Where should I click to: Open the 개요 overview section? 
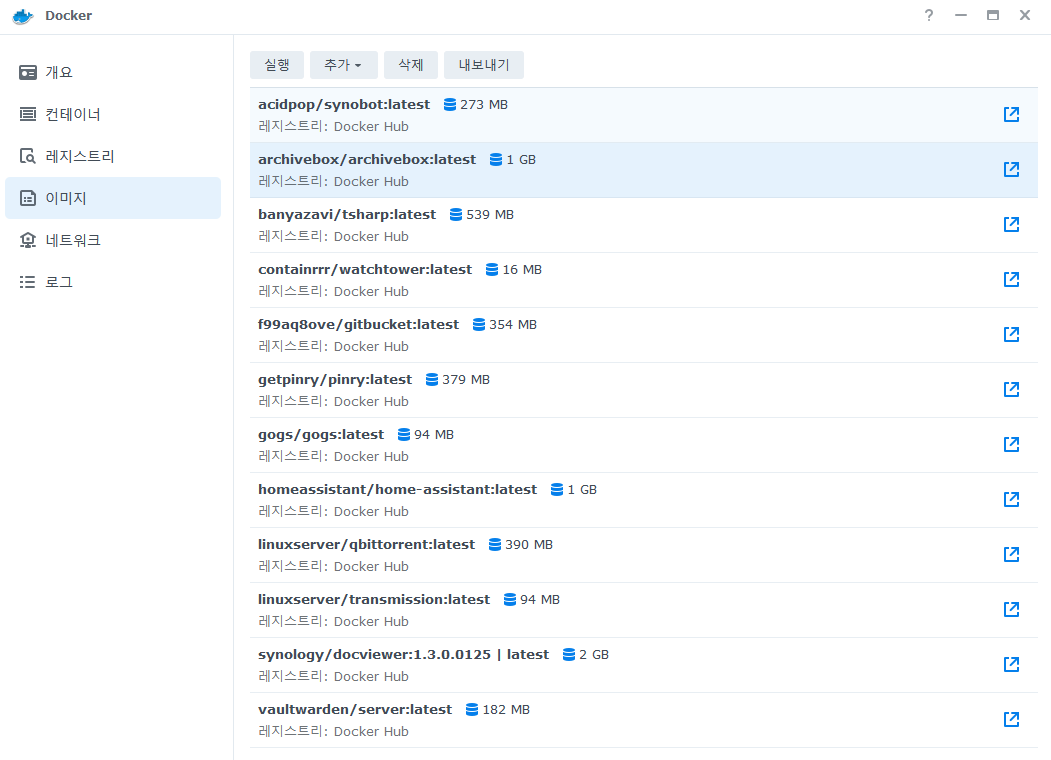pos(113,72)
